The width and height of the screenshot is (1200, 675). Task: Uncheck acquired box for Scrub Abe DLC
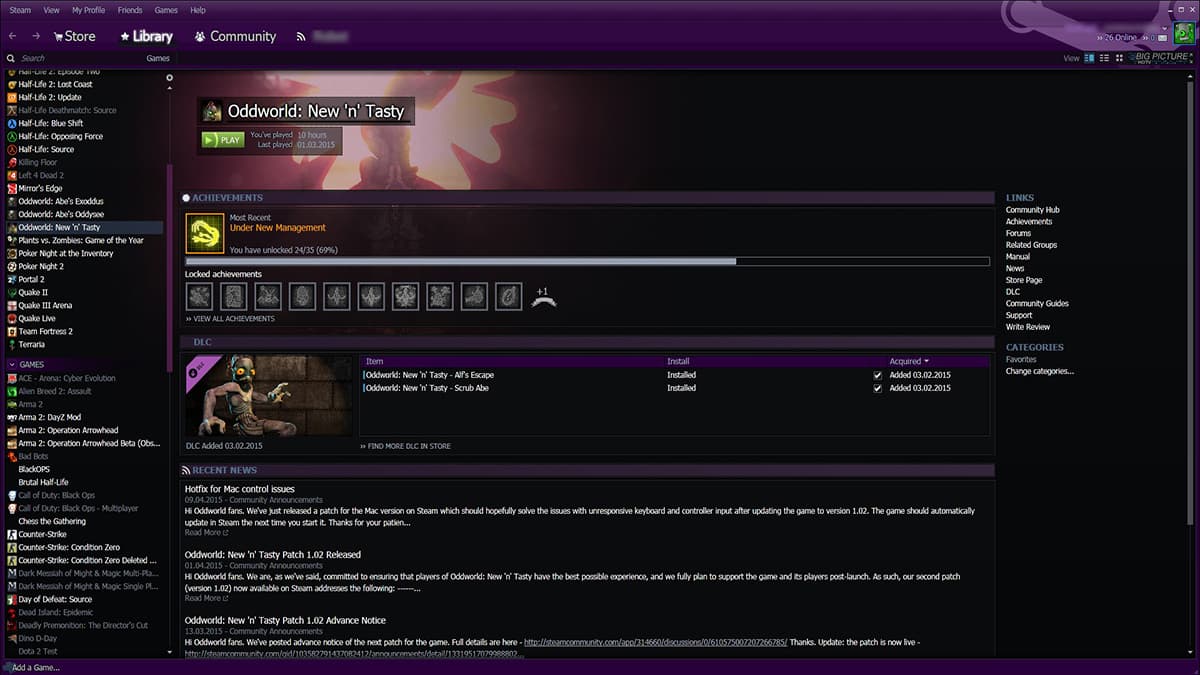point(877,388)
